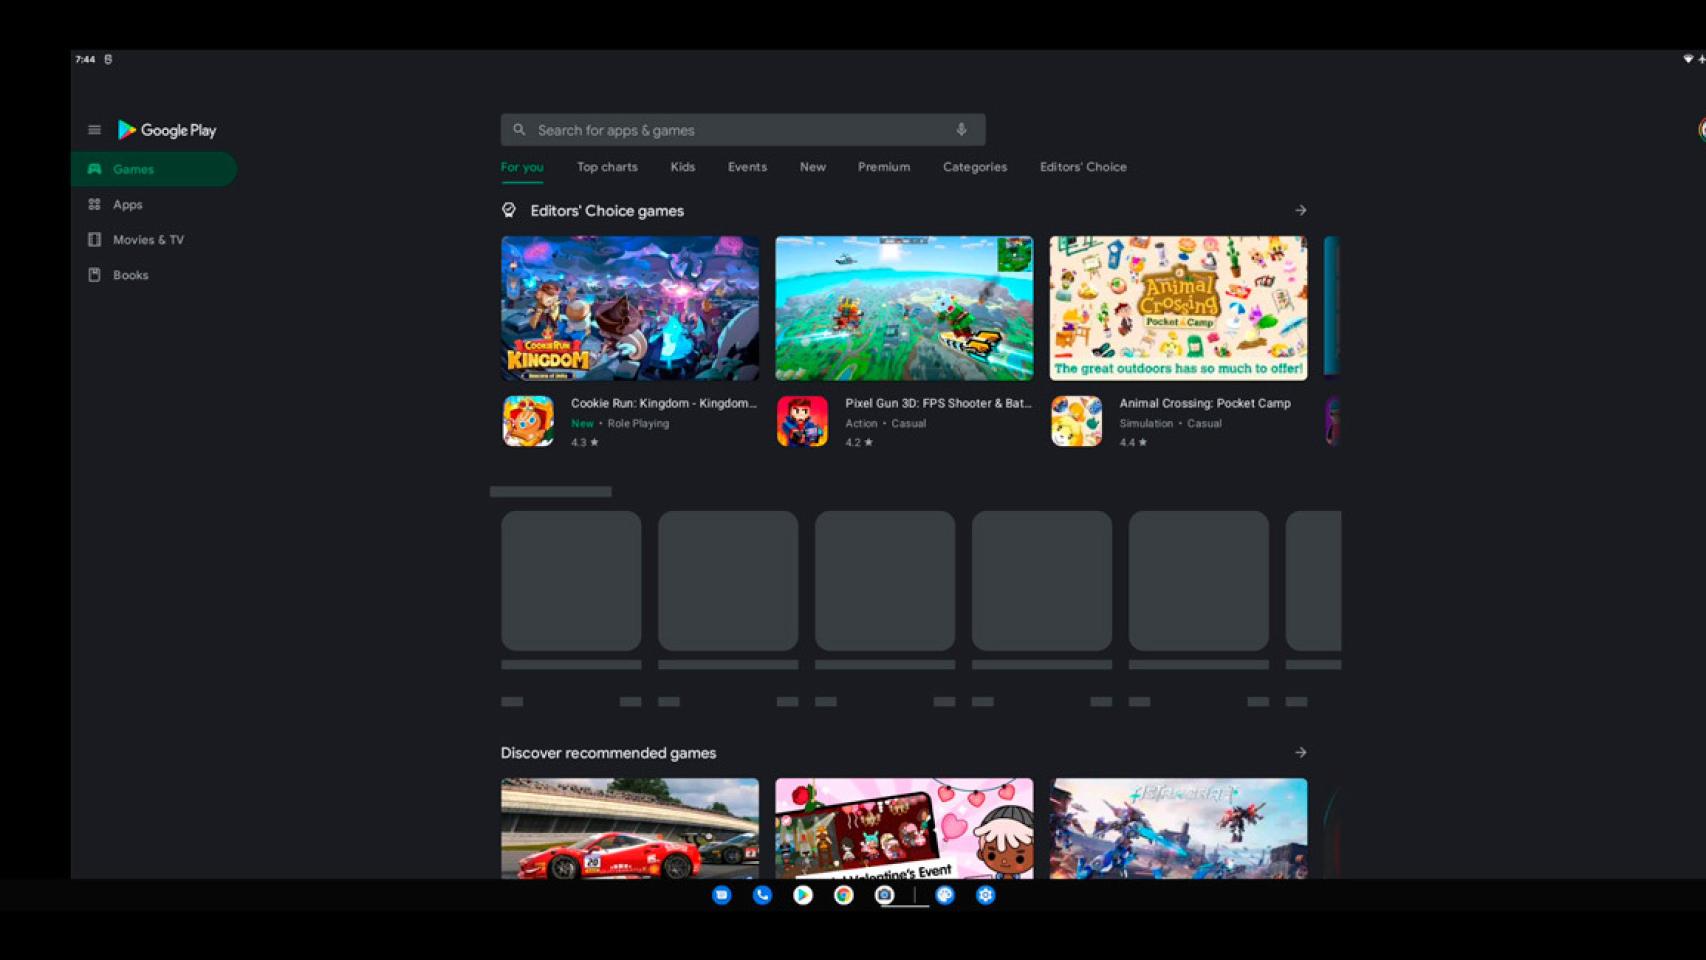Open Pixel Gun 3D banner image
This screenshot has width=1706, height=960.
pyautogui.click(x=904, y=308)
